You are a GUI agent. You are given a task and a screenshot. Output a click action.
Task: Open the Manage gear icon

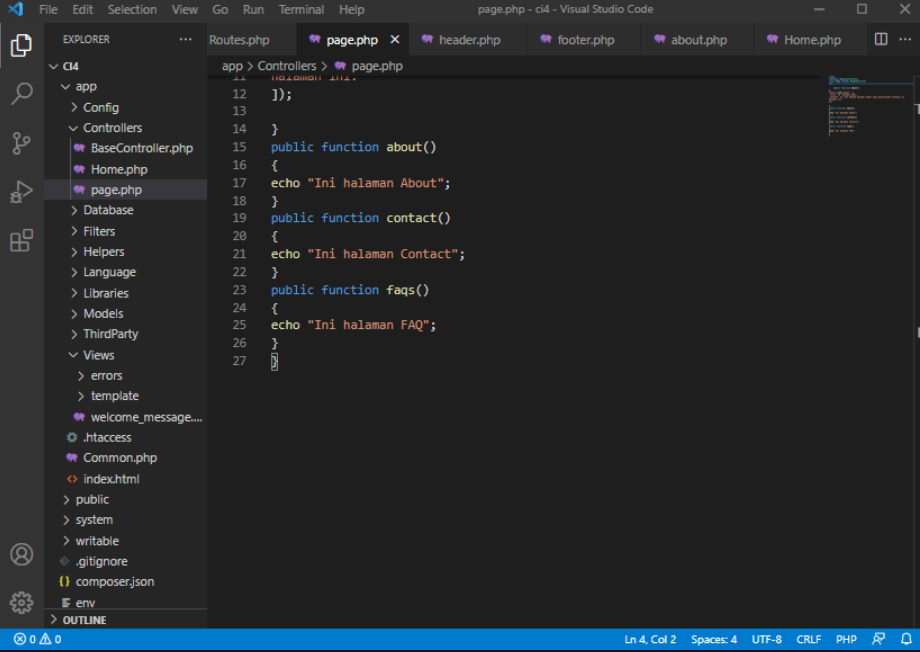coord(22,602)
